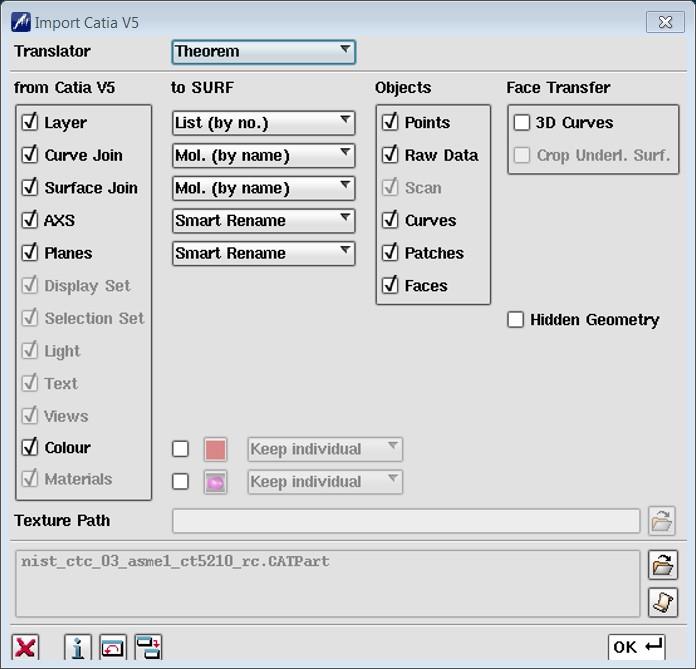Click the 'Objects' heading

click(403, 88)
